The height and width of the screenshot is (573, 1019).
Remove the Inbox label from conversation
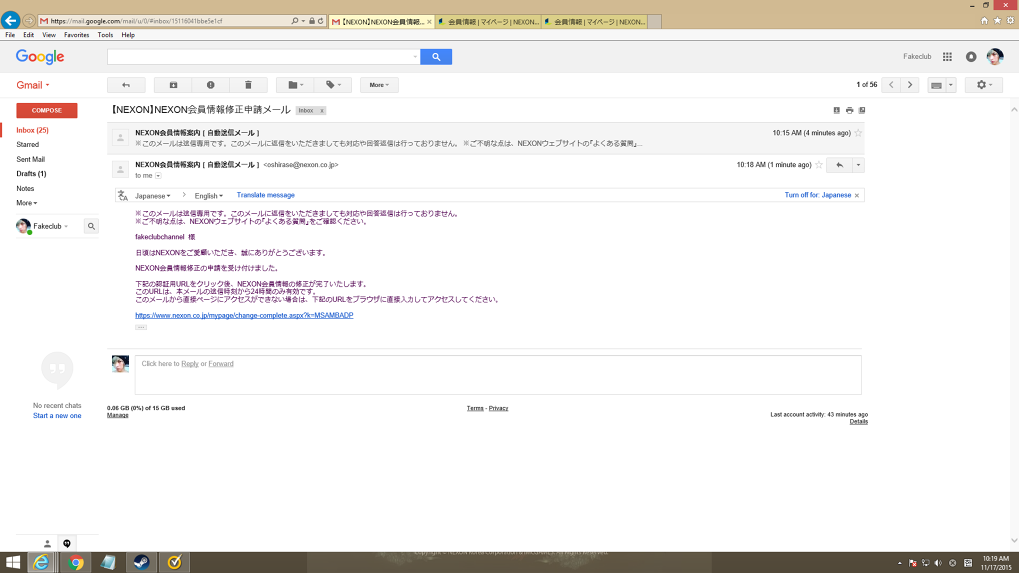tap(322, 110)
